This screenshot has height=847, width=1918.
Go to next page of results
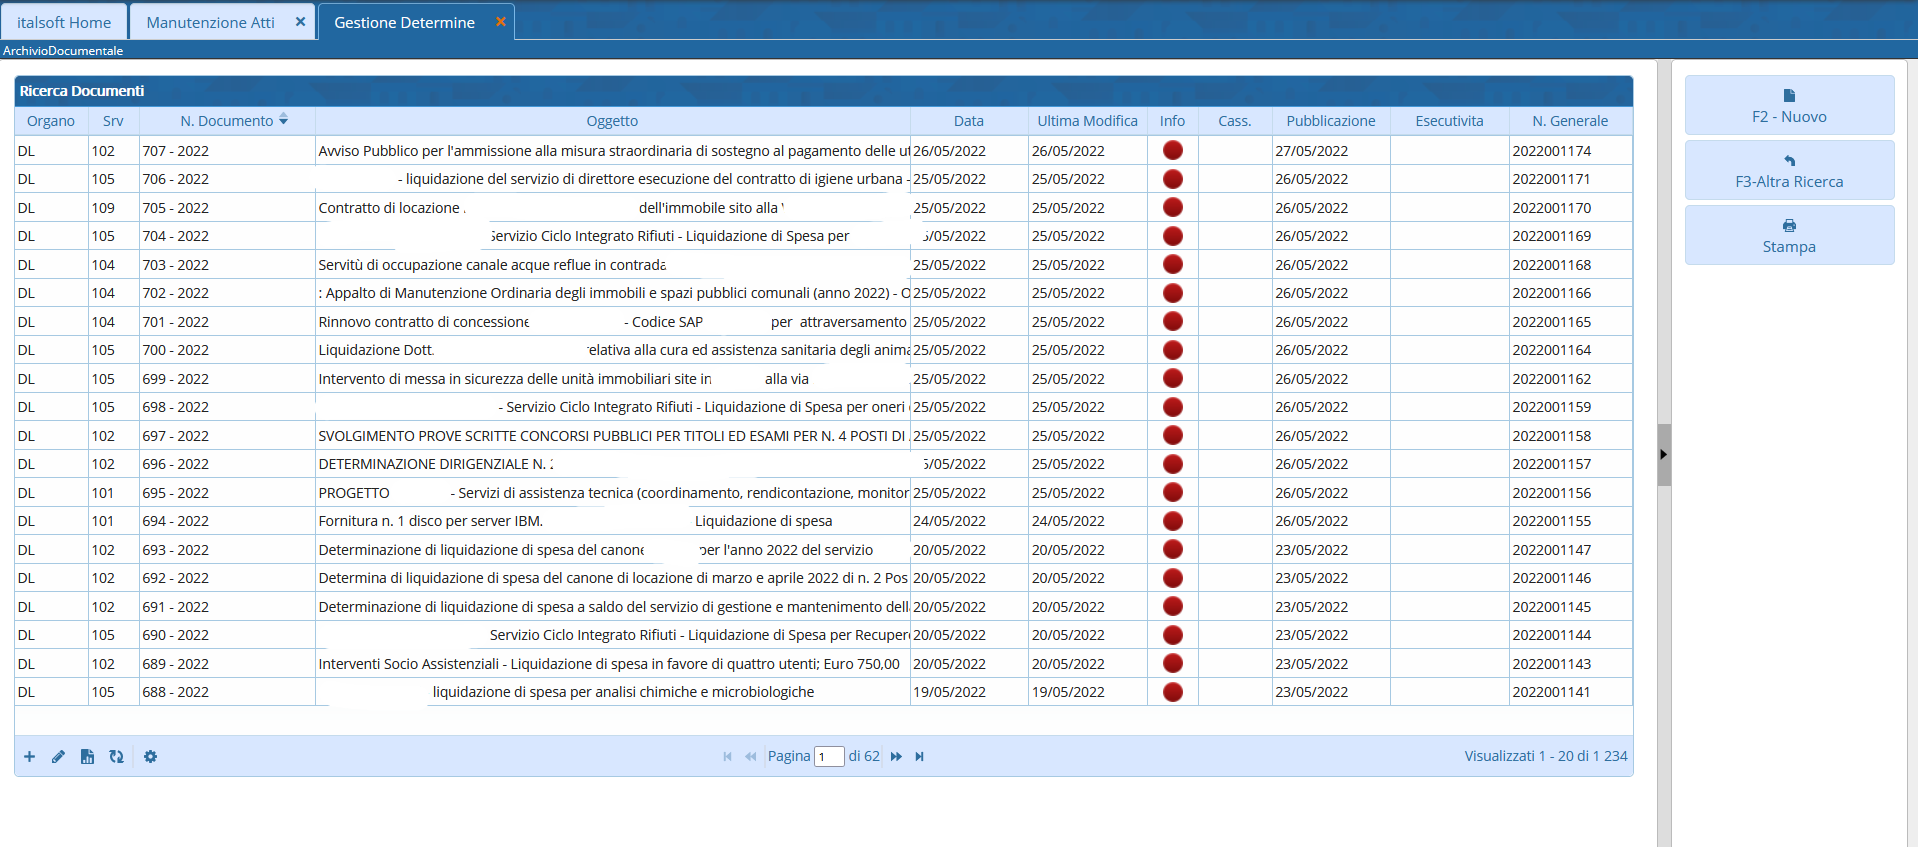[896, 757]
